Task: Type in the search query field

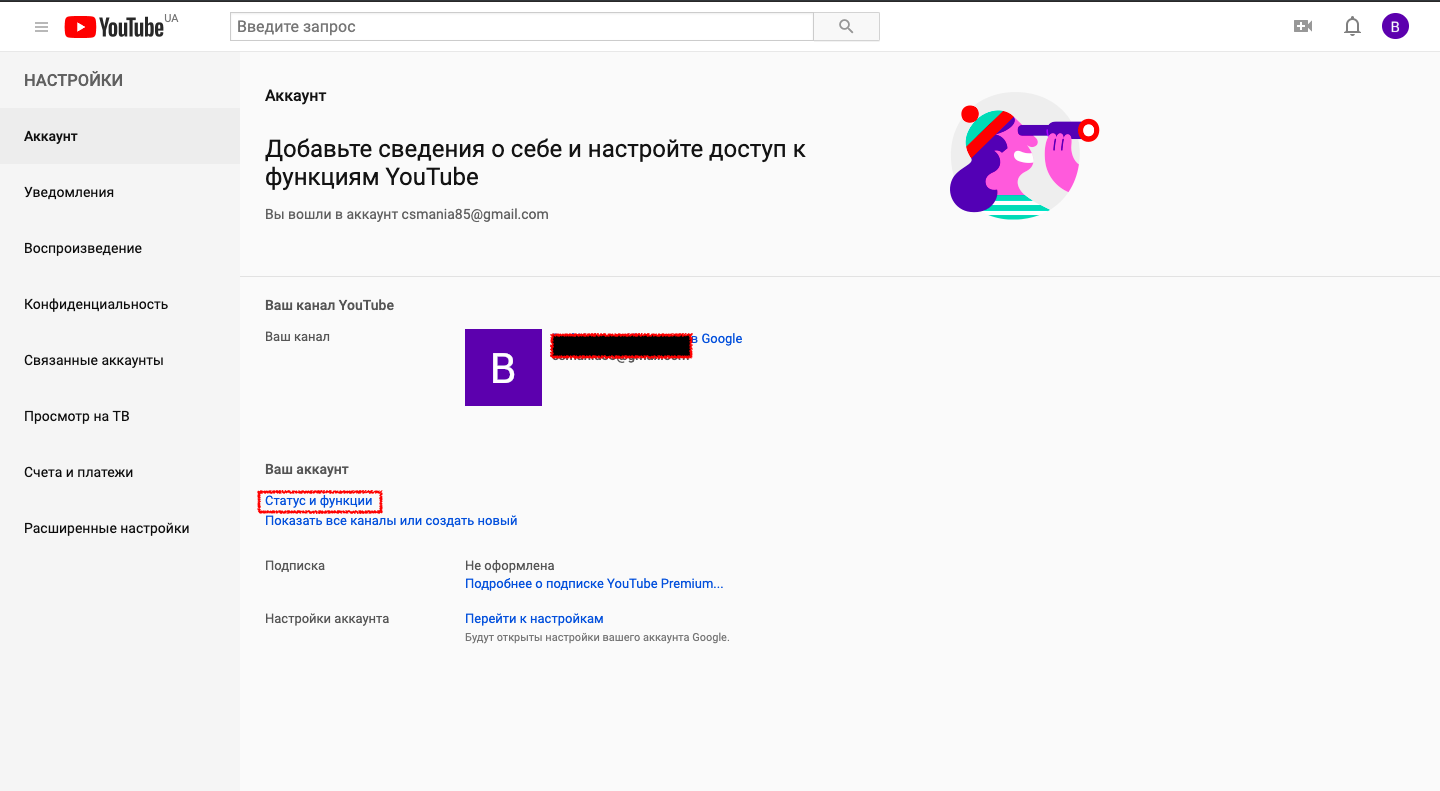Action: [521, 27]
